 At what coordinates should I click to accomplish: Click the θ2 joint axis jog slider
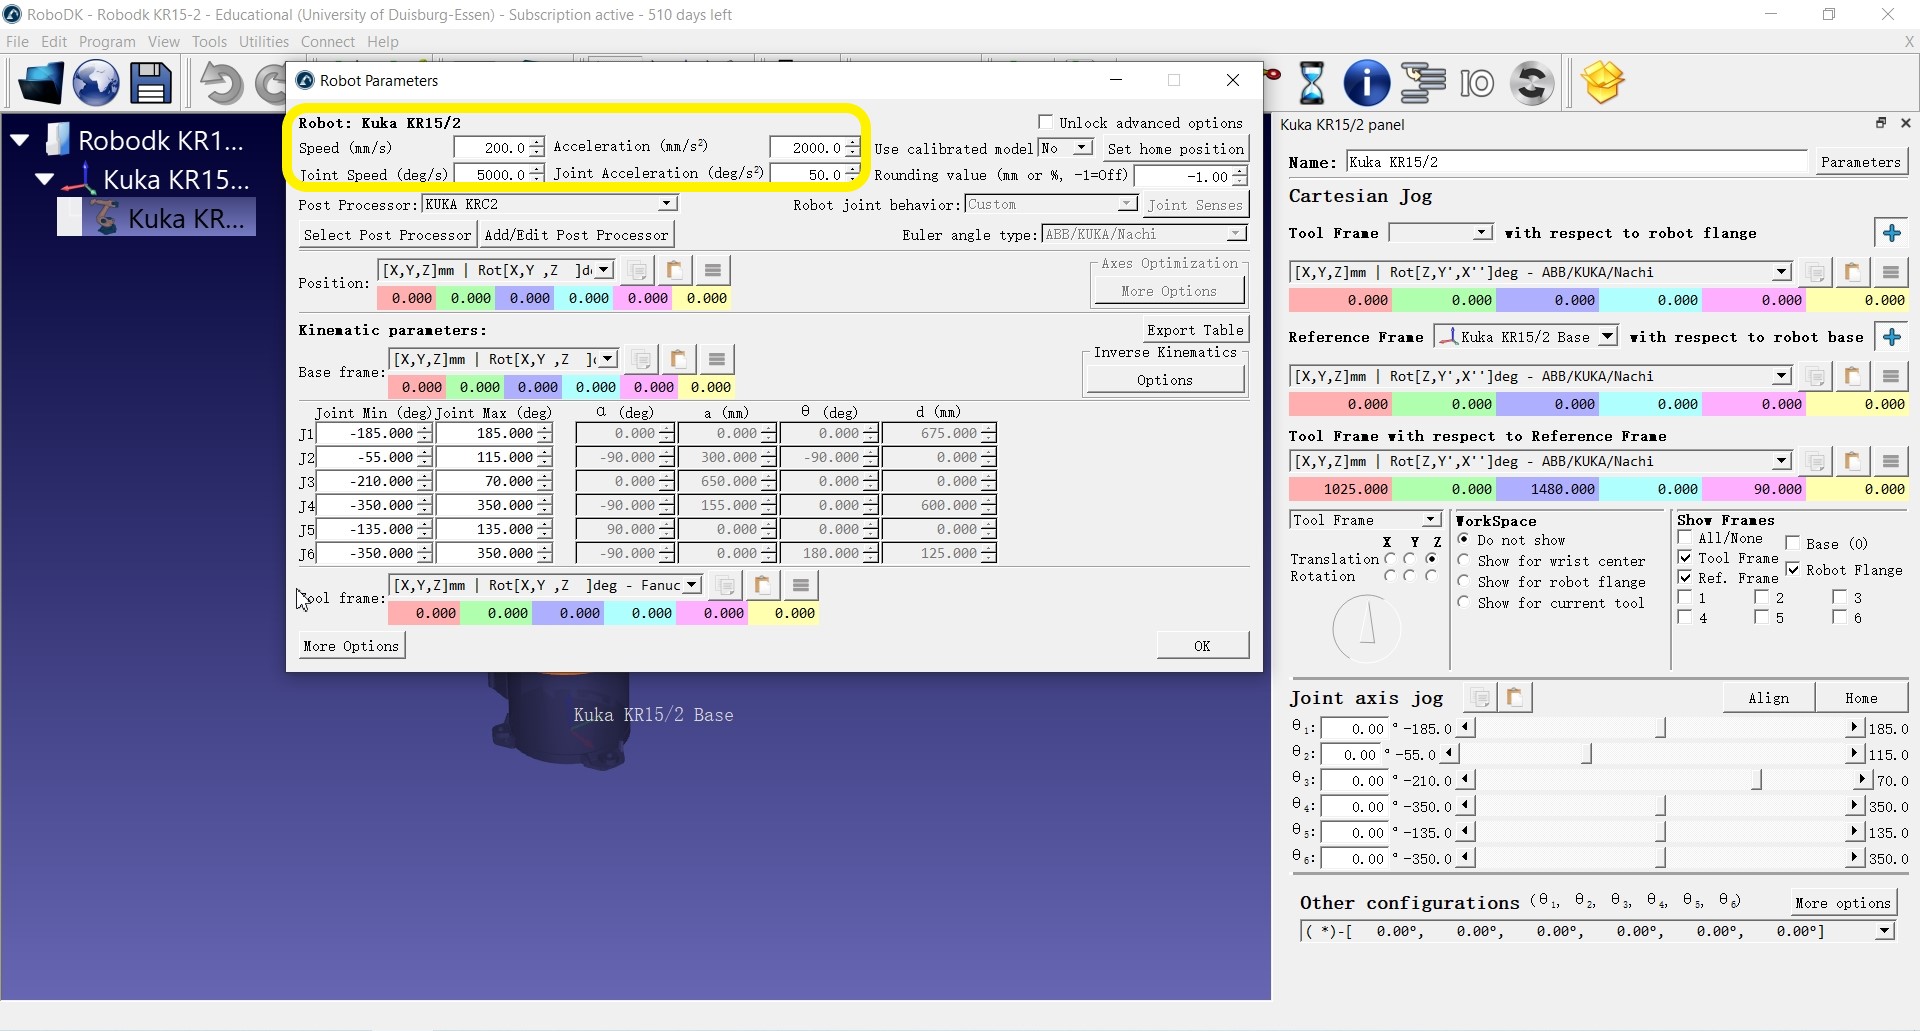click(x=1586, y=754)
